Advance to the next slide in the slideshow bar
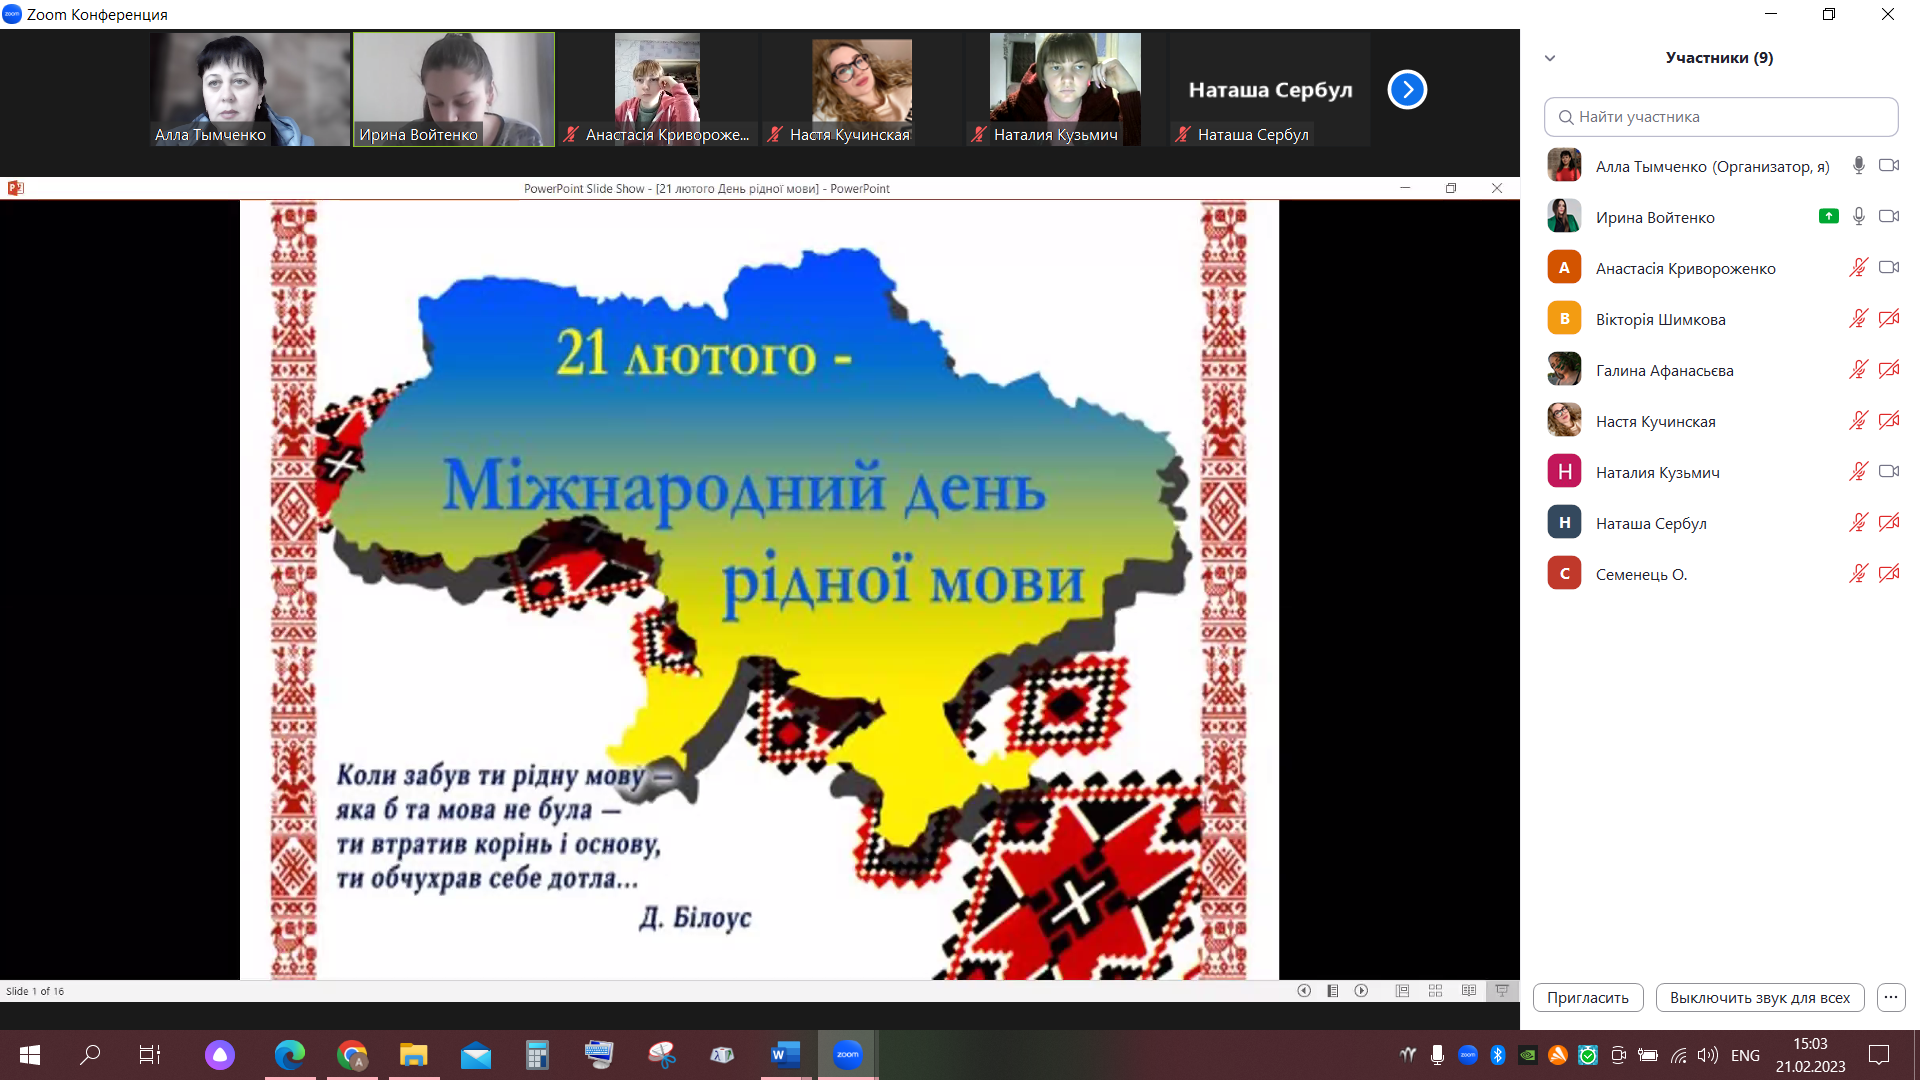 1361,991
